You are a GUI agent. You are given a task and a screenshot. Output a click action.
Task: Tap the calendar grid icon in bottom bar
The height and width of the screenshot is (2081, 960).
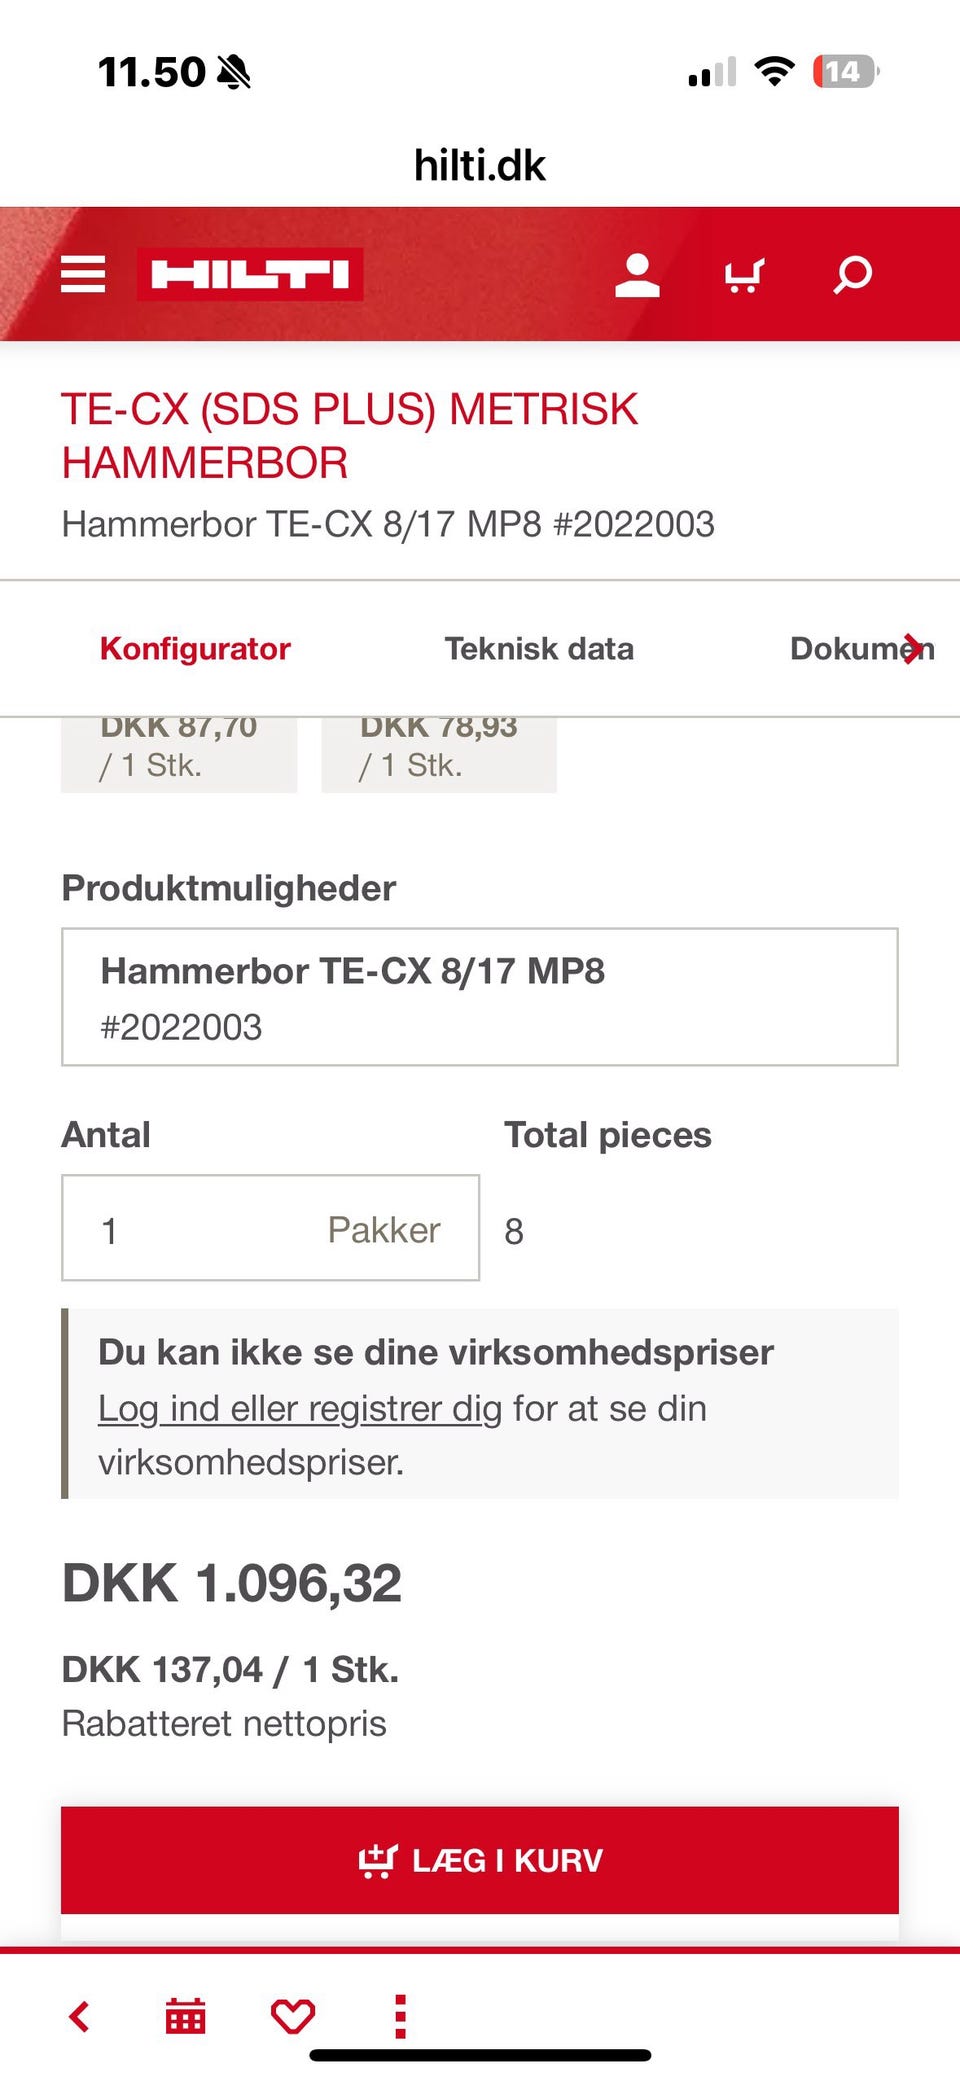point(186,2016)
